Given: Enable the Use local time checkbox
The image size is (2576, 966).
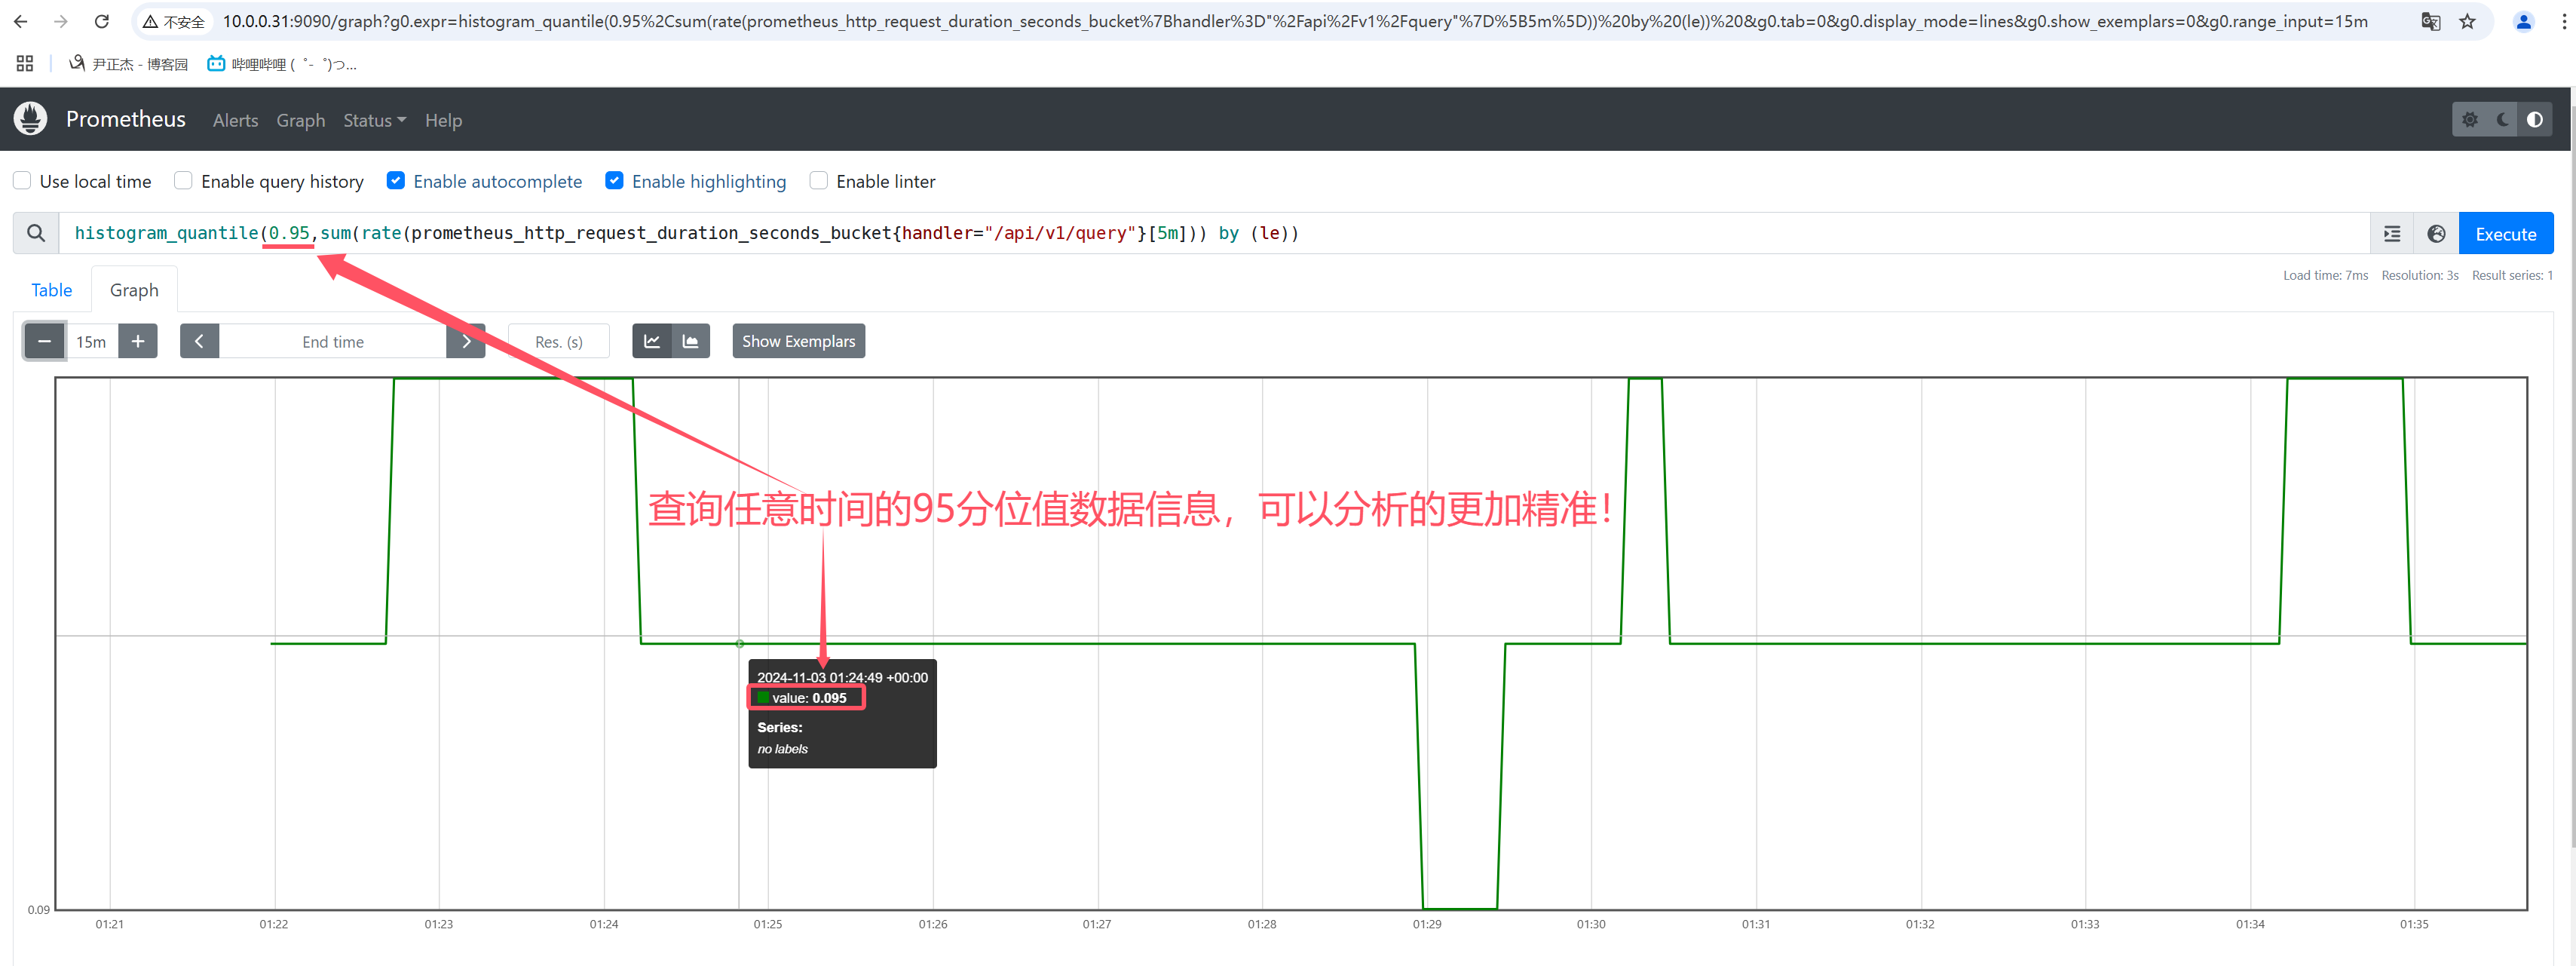Looking at the screenshot, I should [22, 181].
